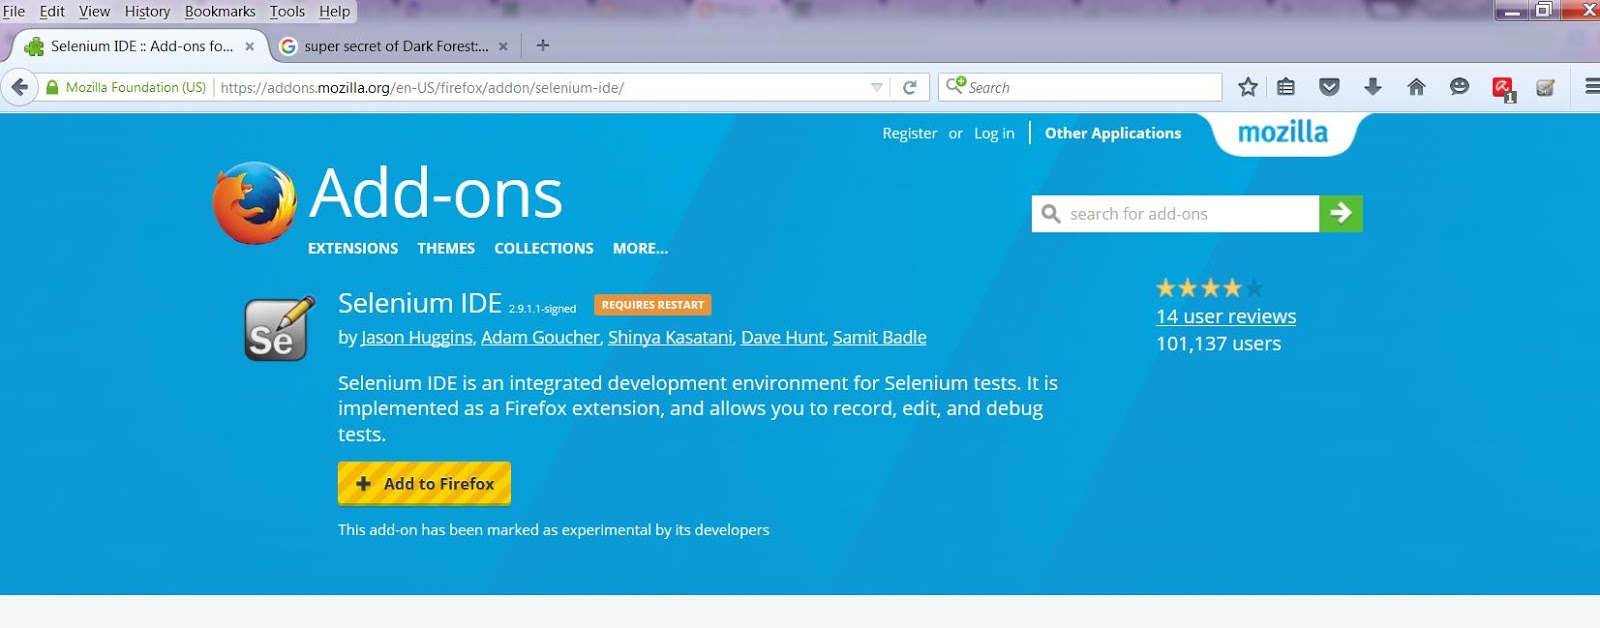The height and width of the screenshot is (628, 1600).
Task: Close the Selenium IDE tab
Action: point(250,46)
